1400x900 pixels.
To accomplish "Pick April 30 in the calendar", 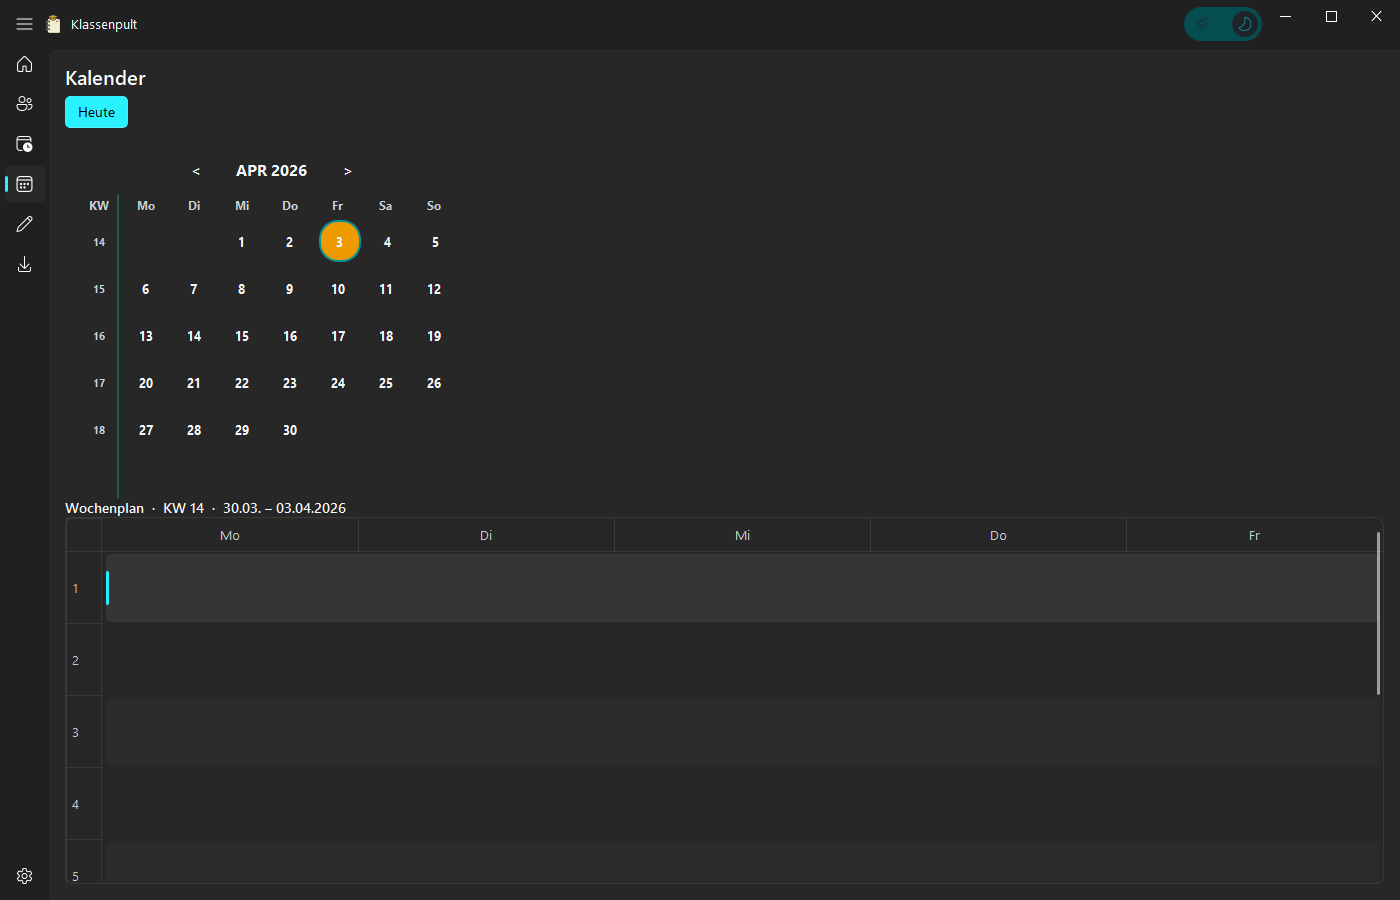I will (x=290, y=430).
